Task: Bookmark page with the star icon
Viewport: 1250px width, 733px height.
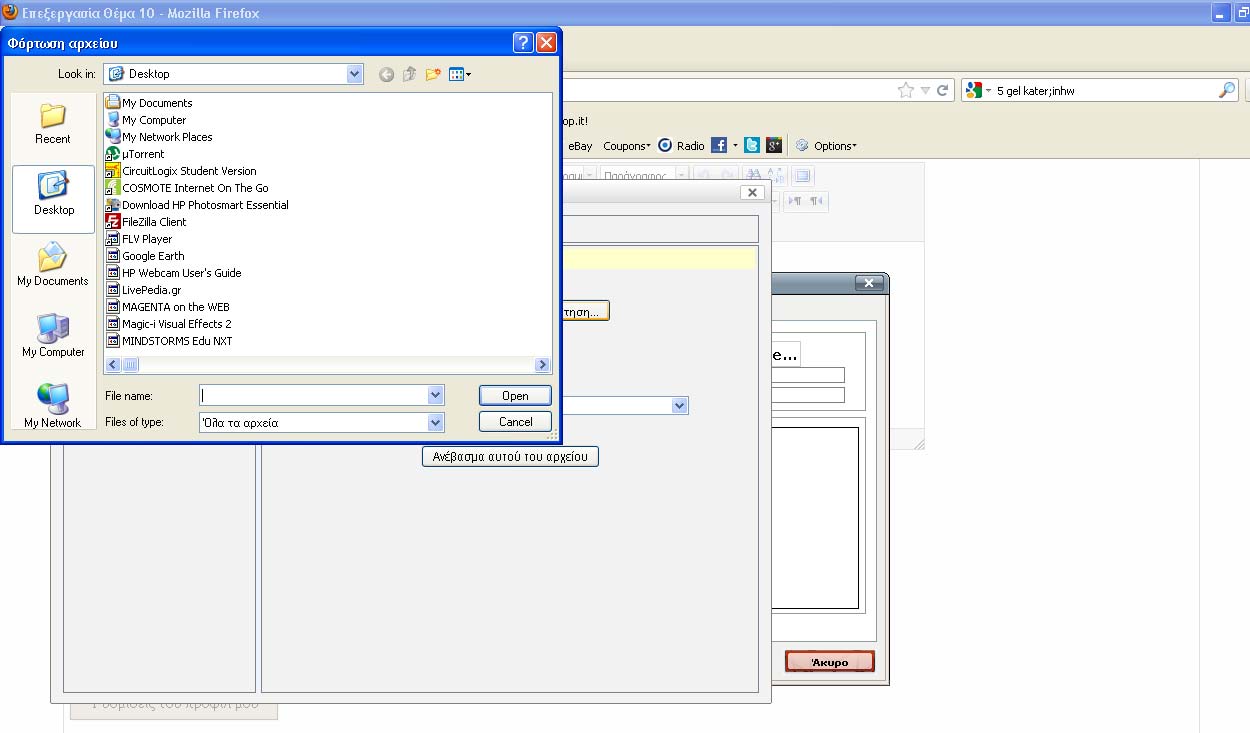Action: click(905, 90)
